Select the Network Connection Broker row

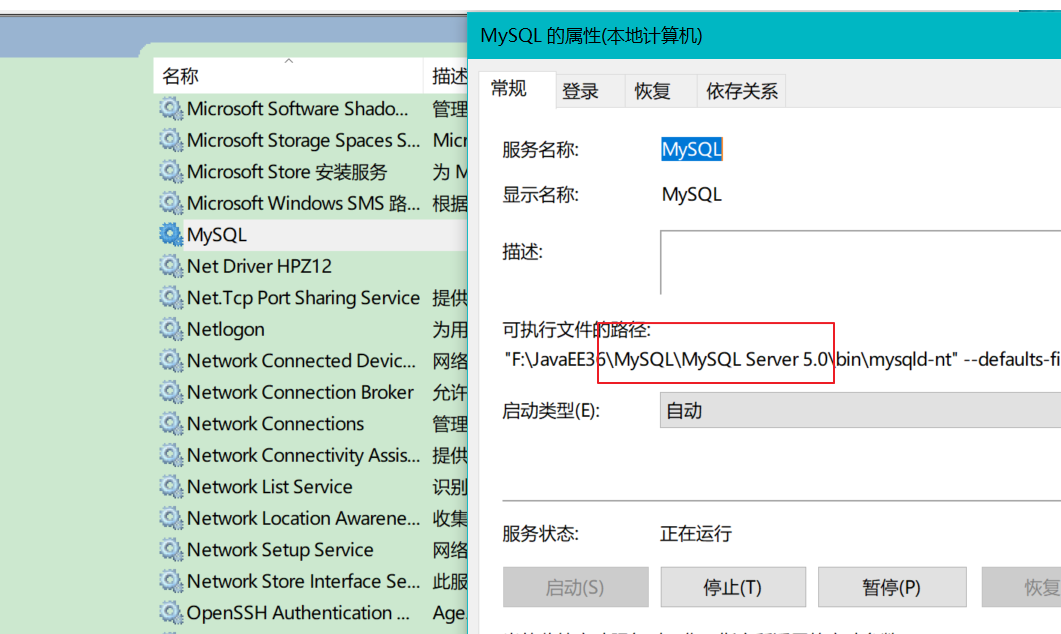[x=311, y=392]
